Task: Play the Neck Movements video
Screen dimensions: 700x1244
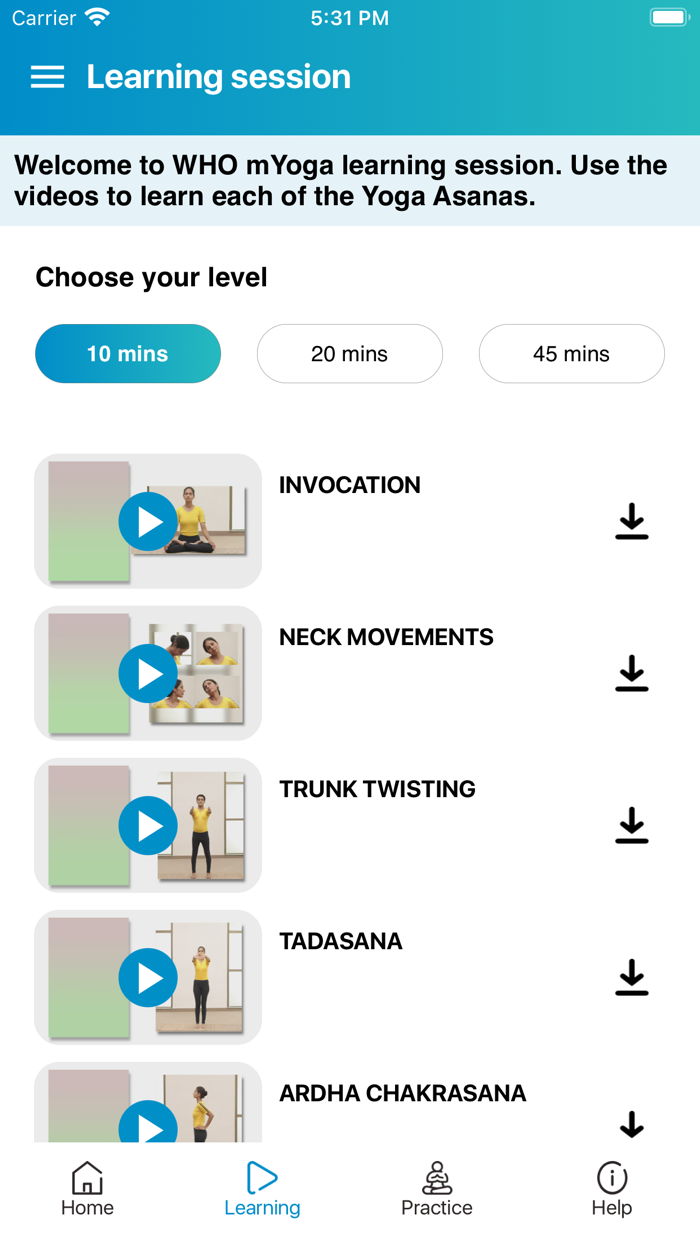Action: (x=148, y=673)
